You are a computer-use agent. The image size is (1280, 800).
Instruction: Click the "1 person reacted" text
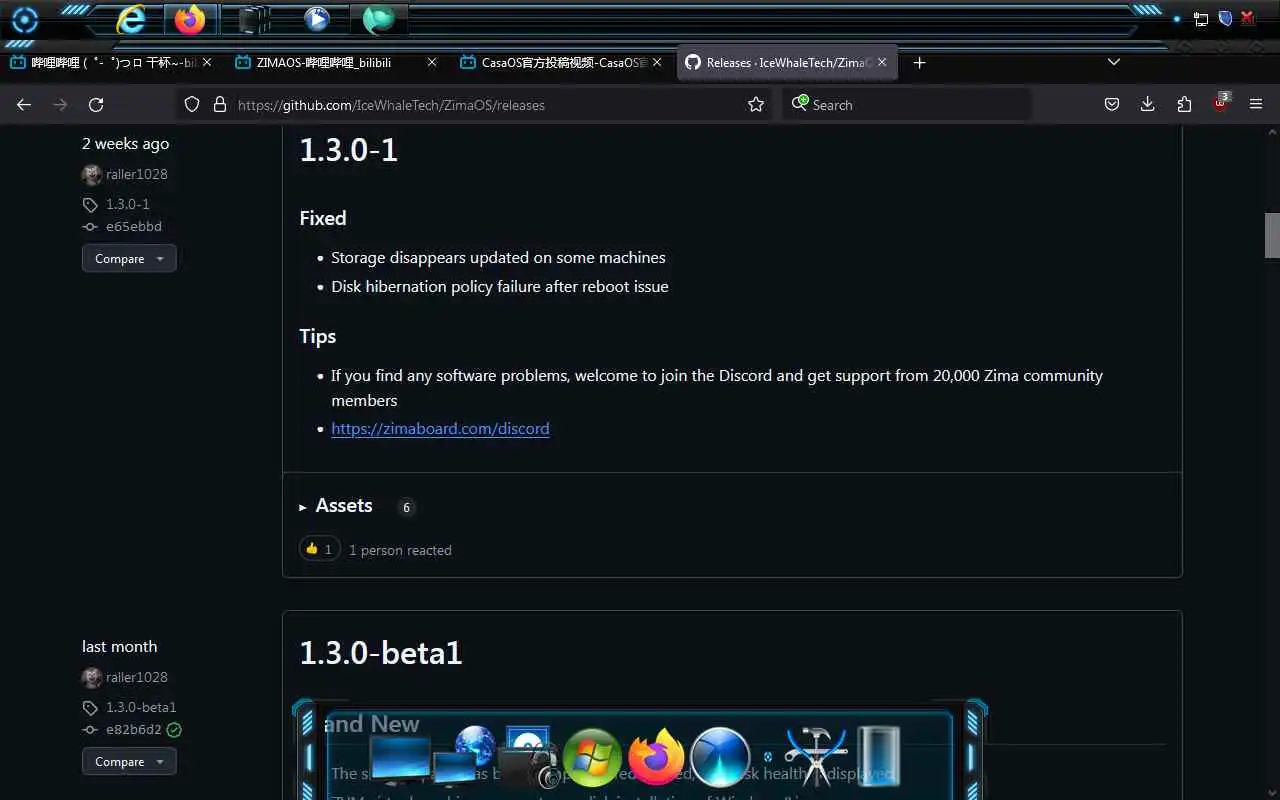[x=400, y=550]
